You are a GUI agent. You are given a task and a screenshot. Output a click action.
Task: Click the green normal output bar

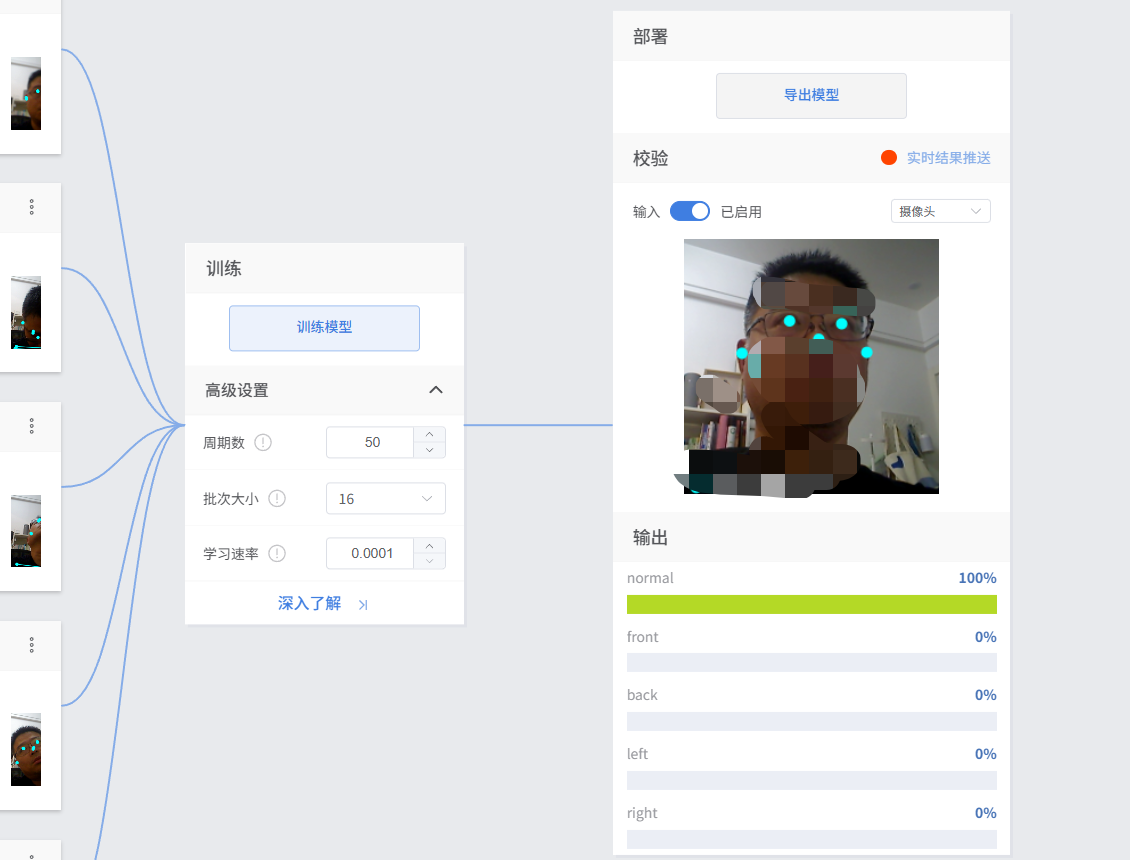pos(811,604)
